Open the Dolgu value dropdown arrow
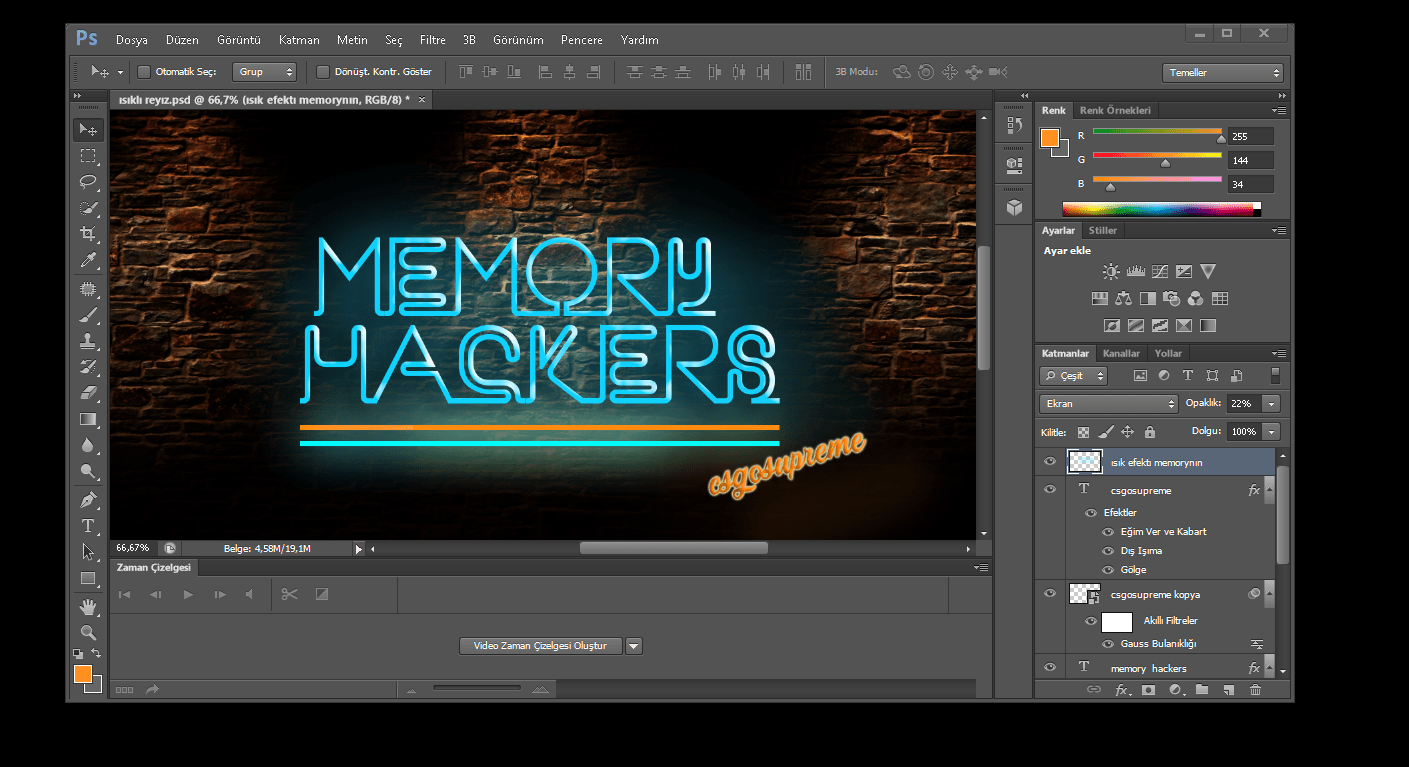Image resolution: width=1409 pixels, height=767 pixels. tap(1271, 432)
